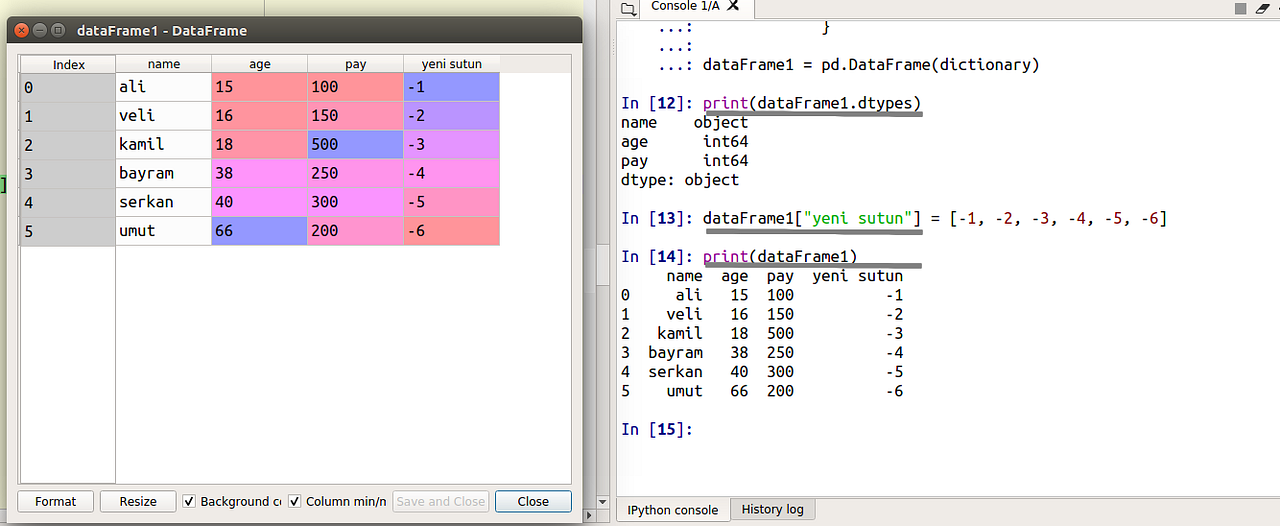1280x526 pixels.
Task: Select index row 0 in the DataFrame table
Action: (x=68, y=87)
